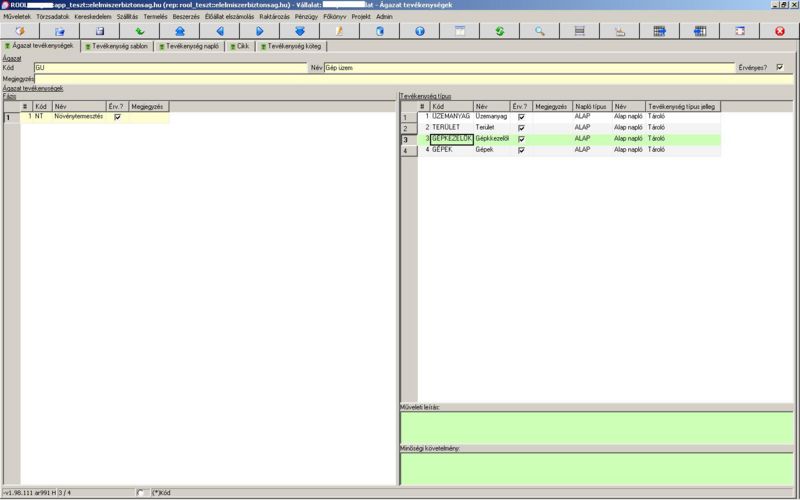Toggle the Érvényes? checkbox
The width and height of the screenshot is (800, 500).
[x=779, y=67]
